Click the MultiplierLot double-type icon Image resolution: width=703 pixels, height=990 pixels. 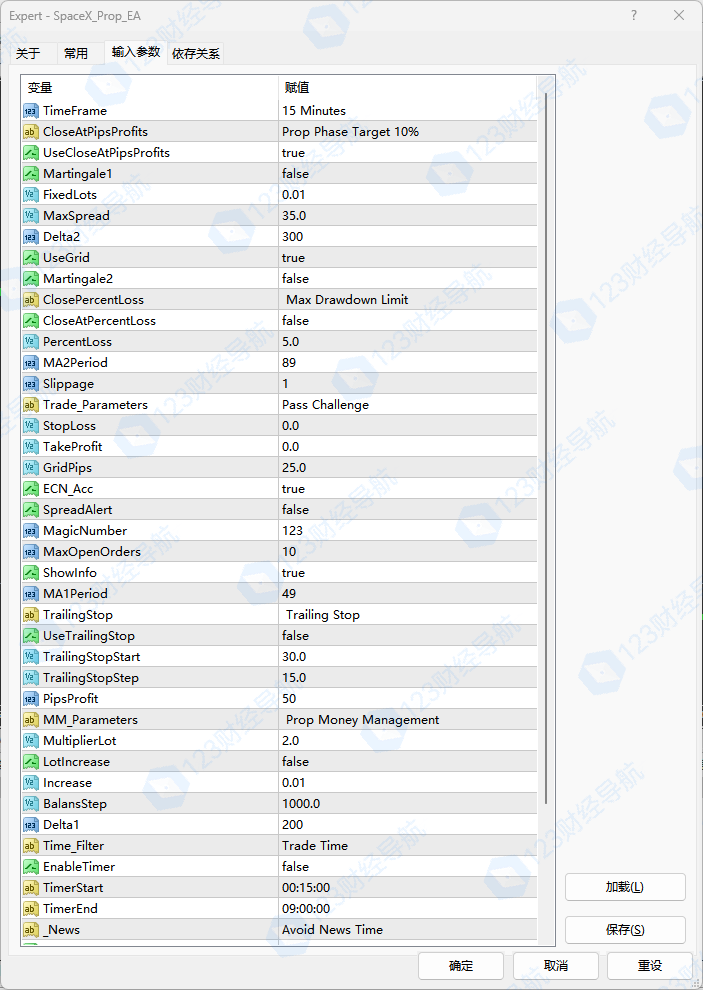point(30,741)
